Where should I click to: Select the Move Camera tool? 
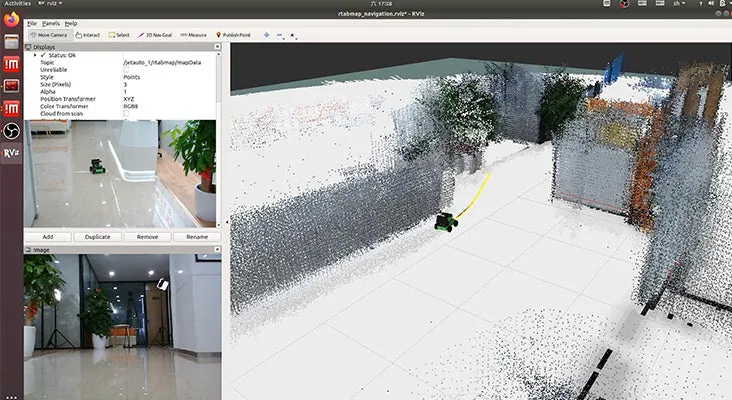[49, 35]
